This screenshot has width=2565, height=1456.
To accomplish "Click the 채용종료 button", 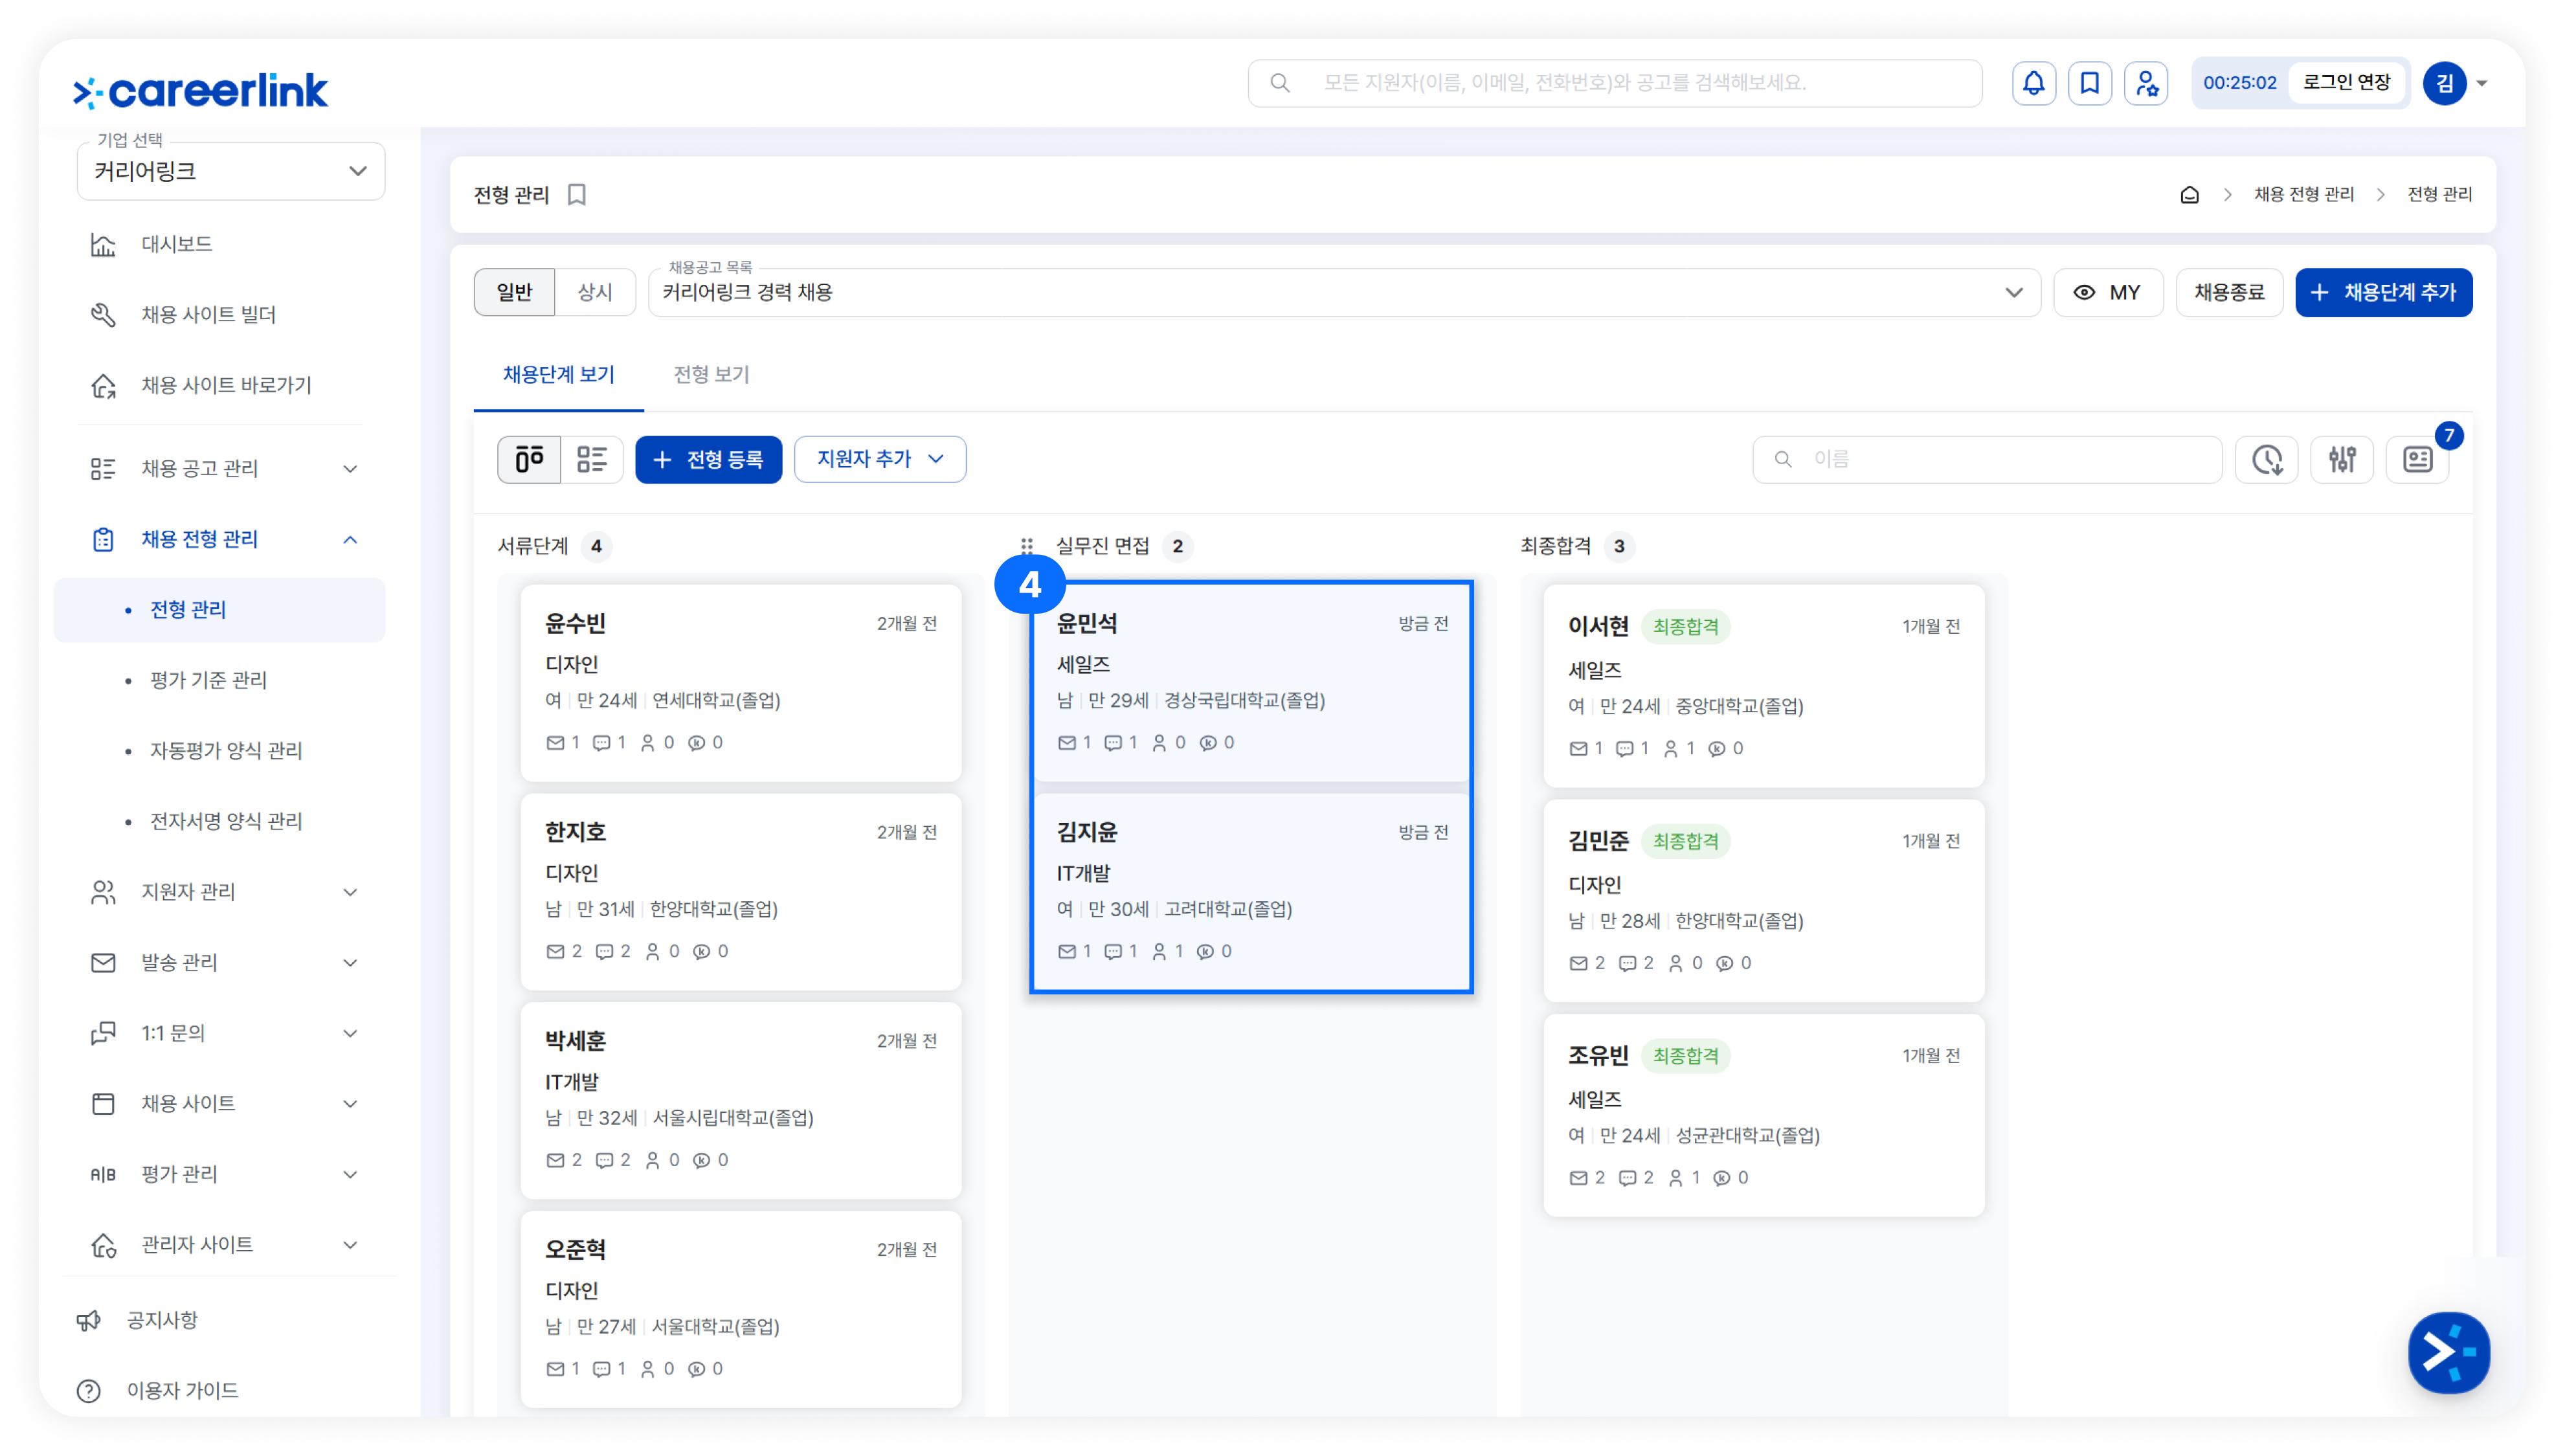I will 2229,292.
